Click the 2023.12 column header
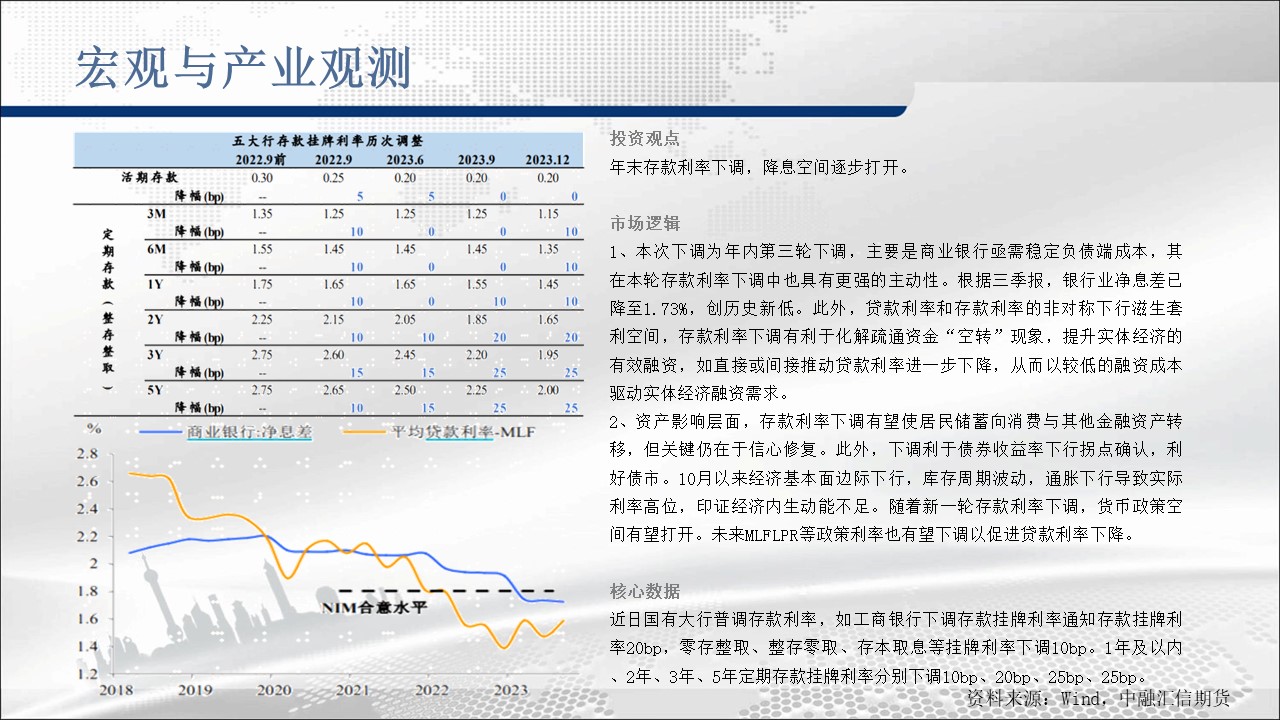1280x720 pixels. coord(548,160)
